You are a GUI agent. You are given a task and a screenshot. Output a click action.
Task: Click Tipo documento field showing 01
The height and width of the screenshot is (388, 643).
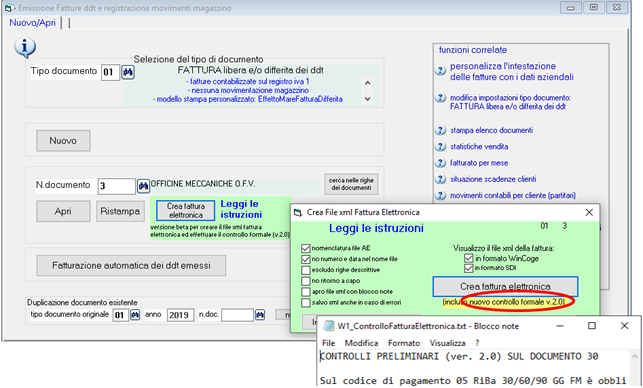point(110,72)
